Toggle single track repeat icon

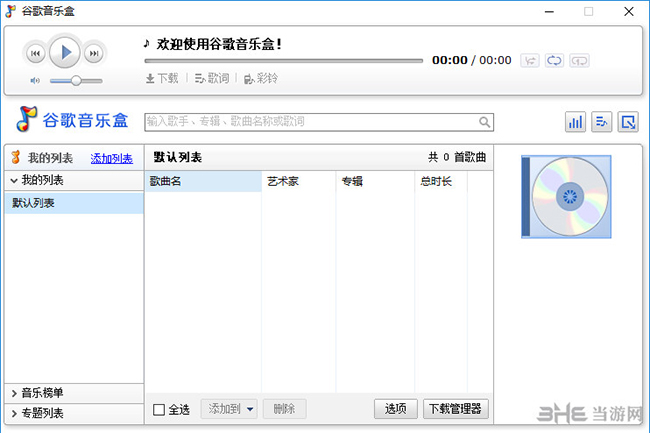579,61
